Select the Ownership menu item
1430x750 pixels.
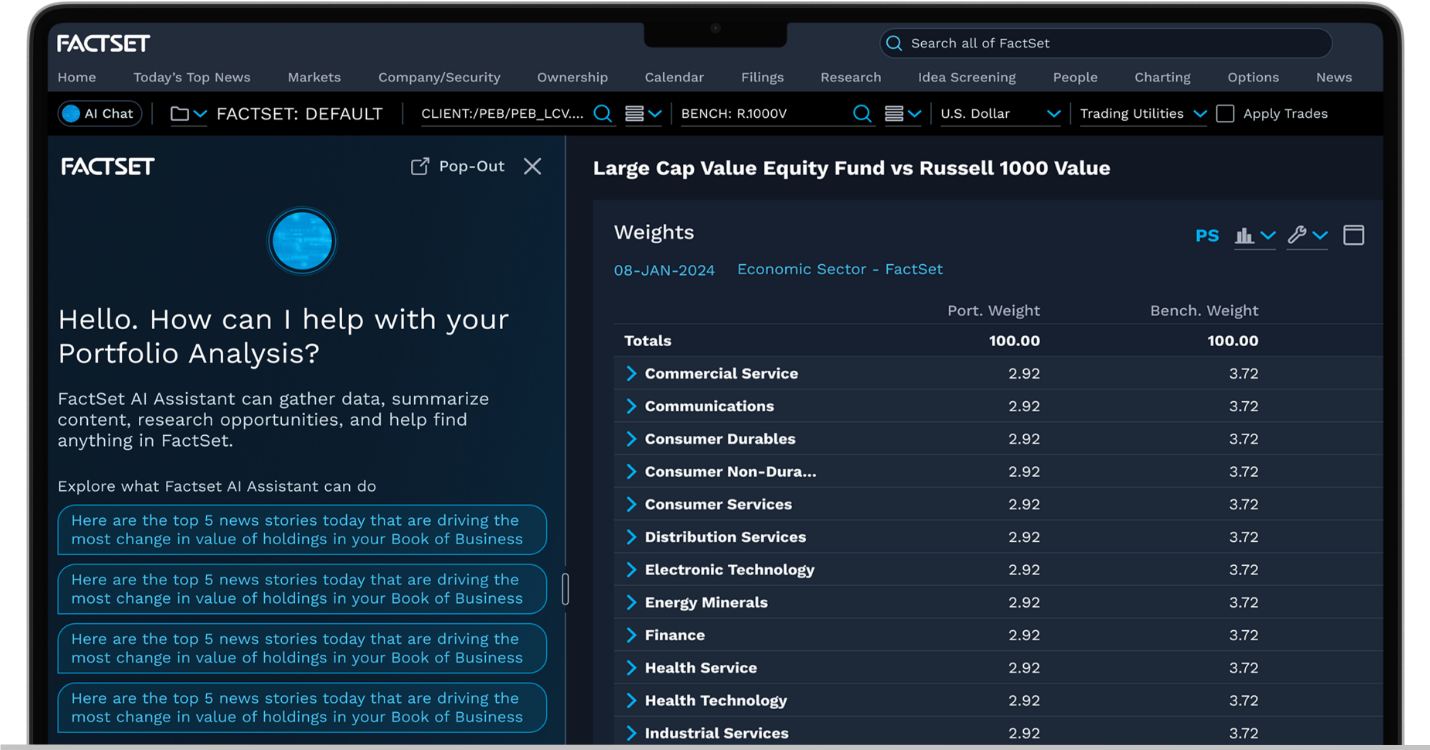[572, 77]
